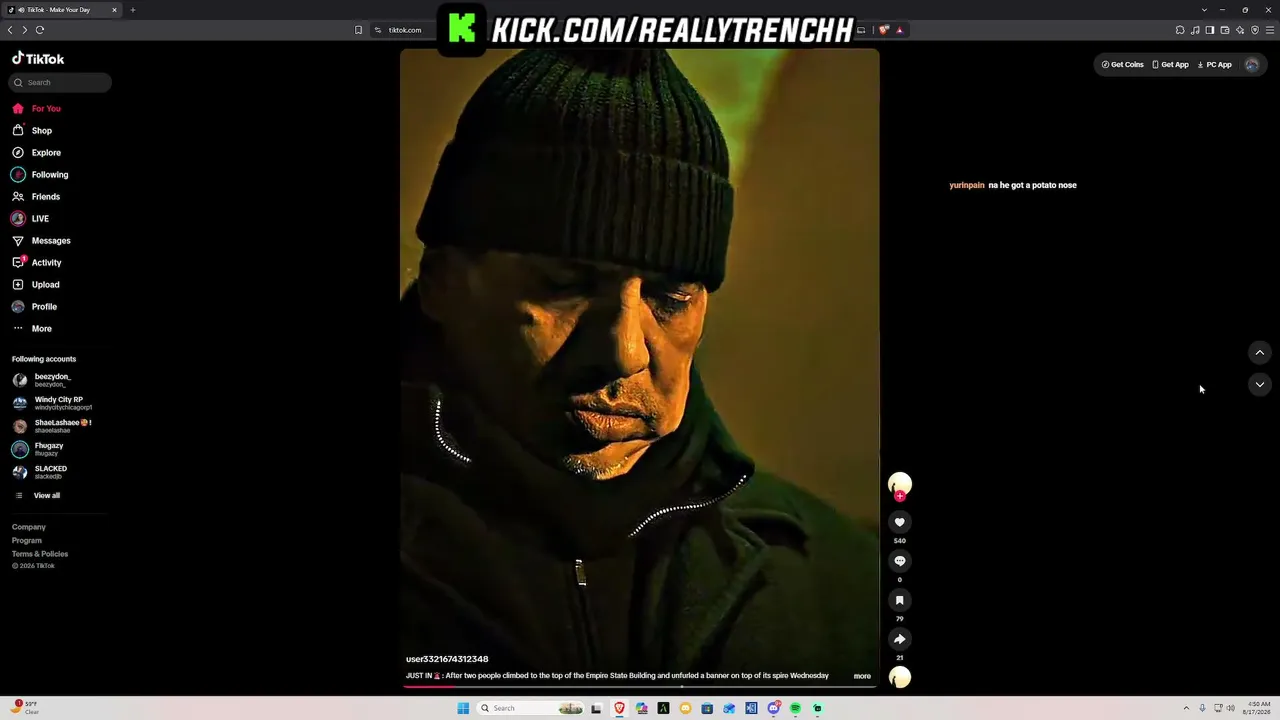Click the PC App download button

pos(1214,64)
